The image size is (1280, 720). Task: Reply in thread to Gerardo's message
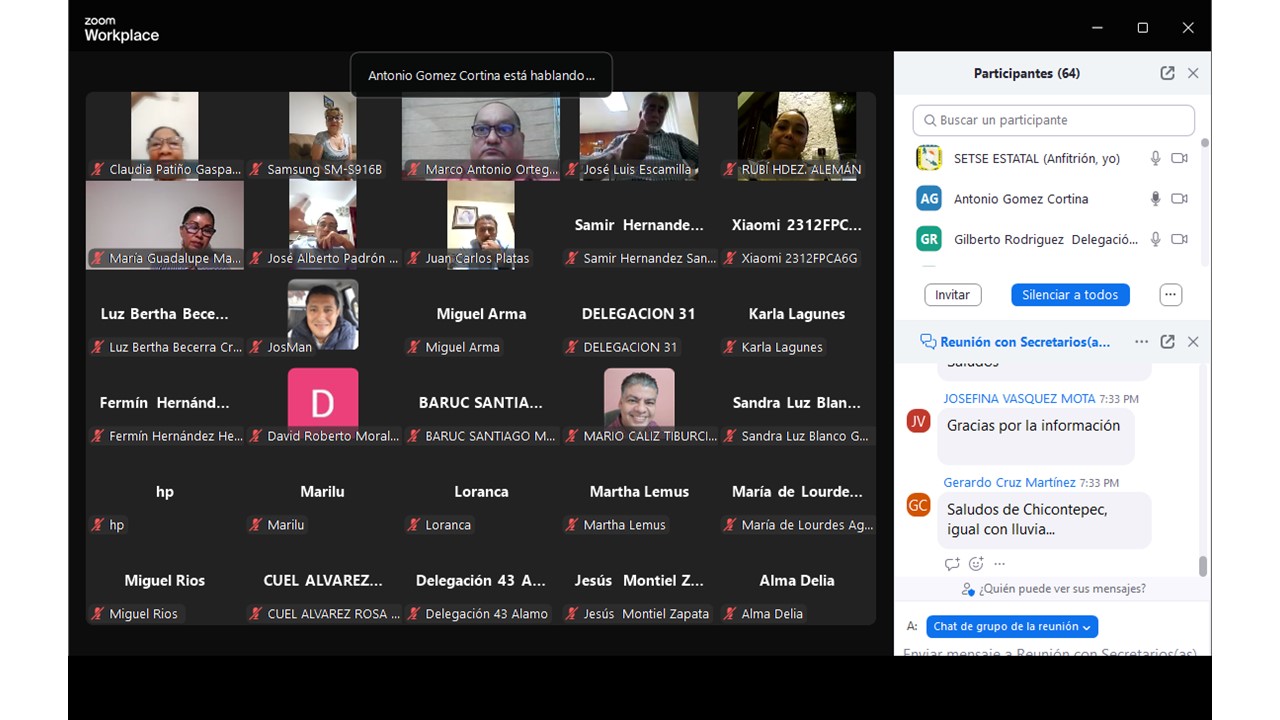pos(952,564)
